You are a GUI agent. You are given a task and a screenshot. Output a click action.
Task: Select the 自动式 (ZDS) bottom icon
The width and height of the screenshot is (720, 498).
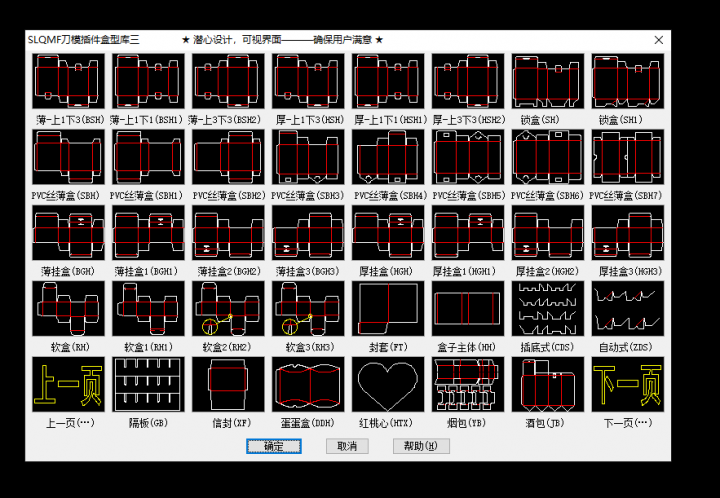[628, 309]
